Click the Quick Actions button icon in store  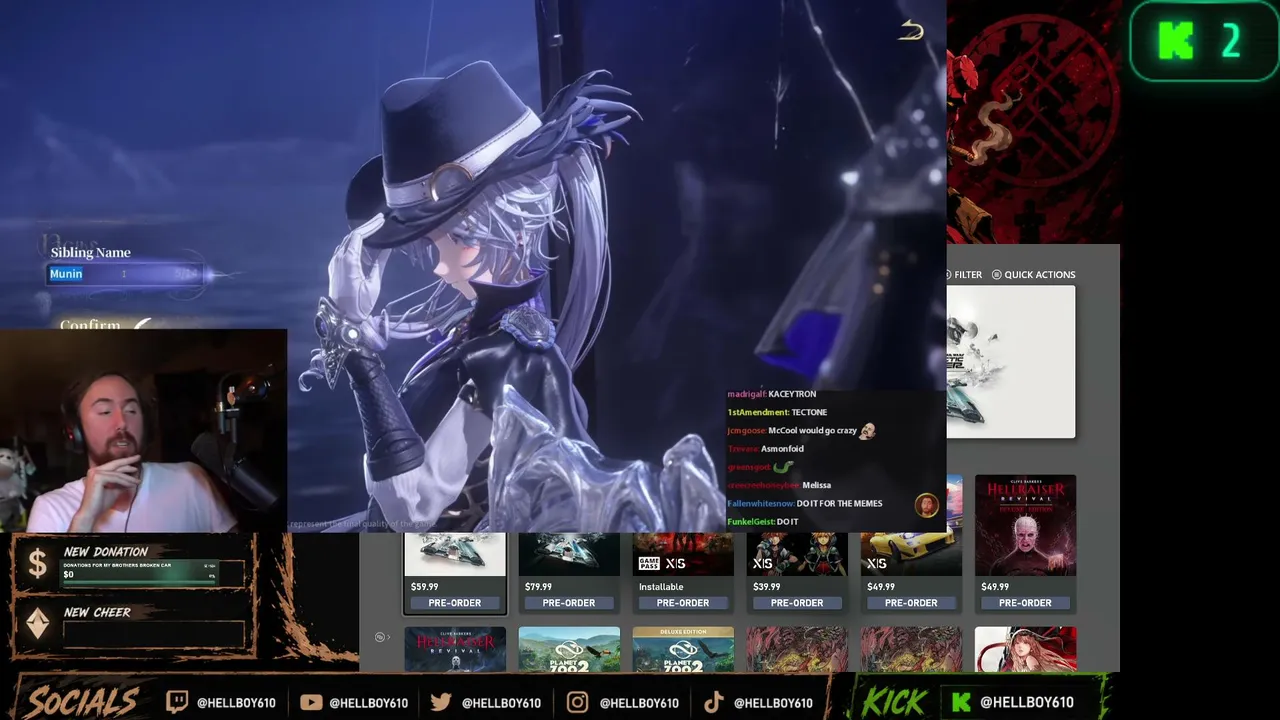996,274
